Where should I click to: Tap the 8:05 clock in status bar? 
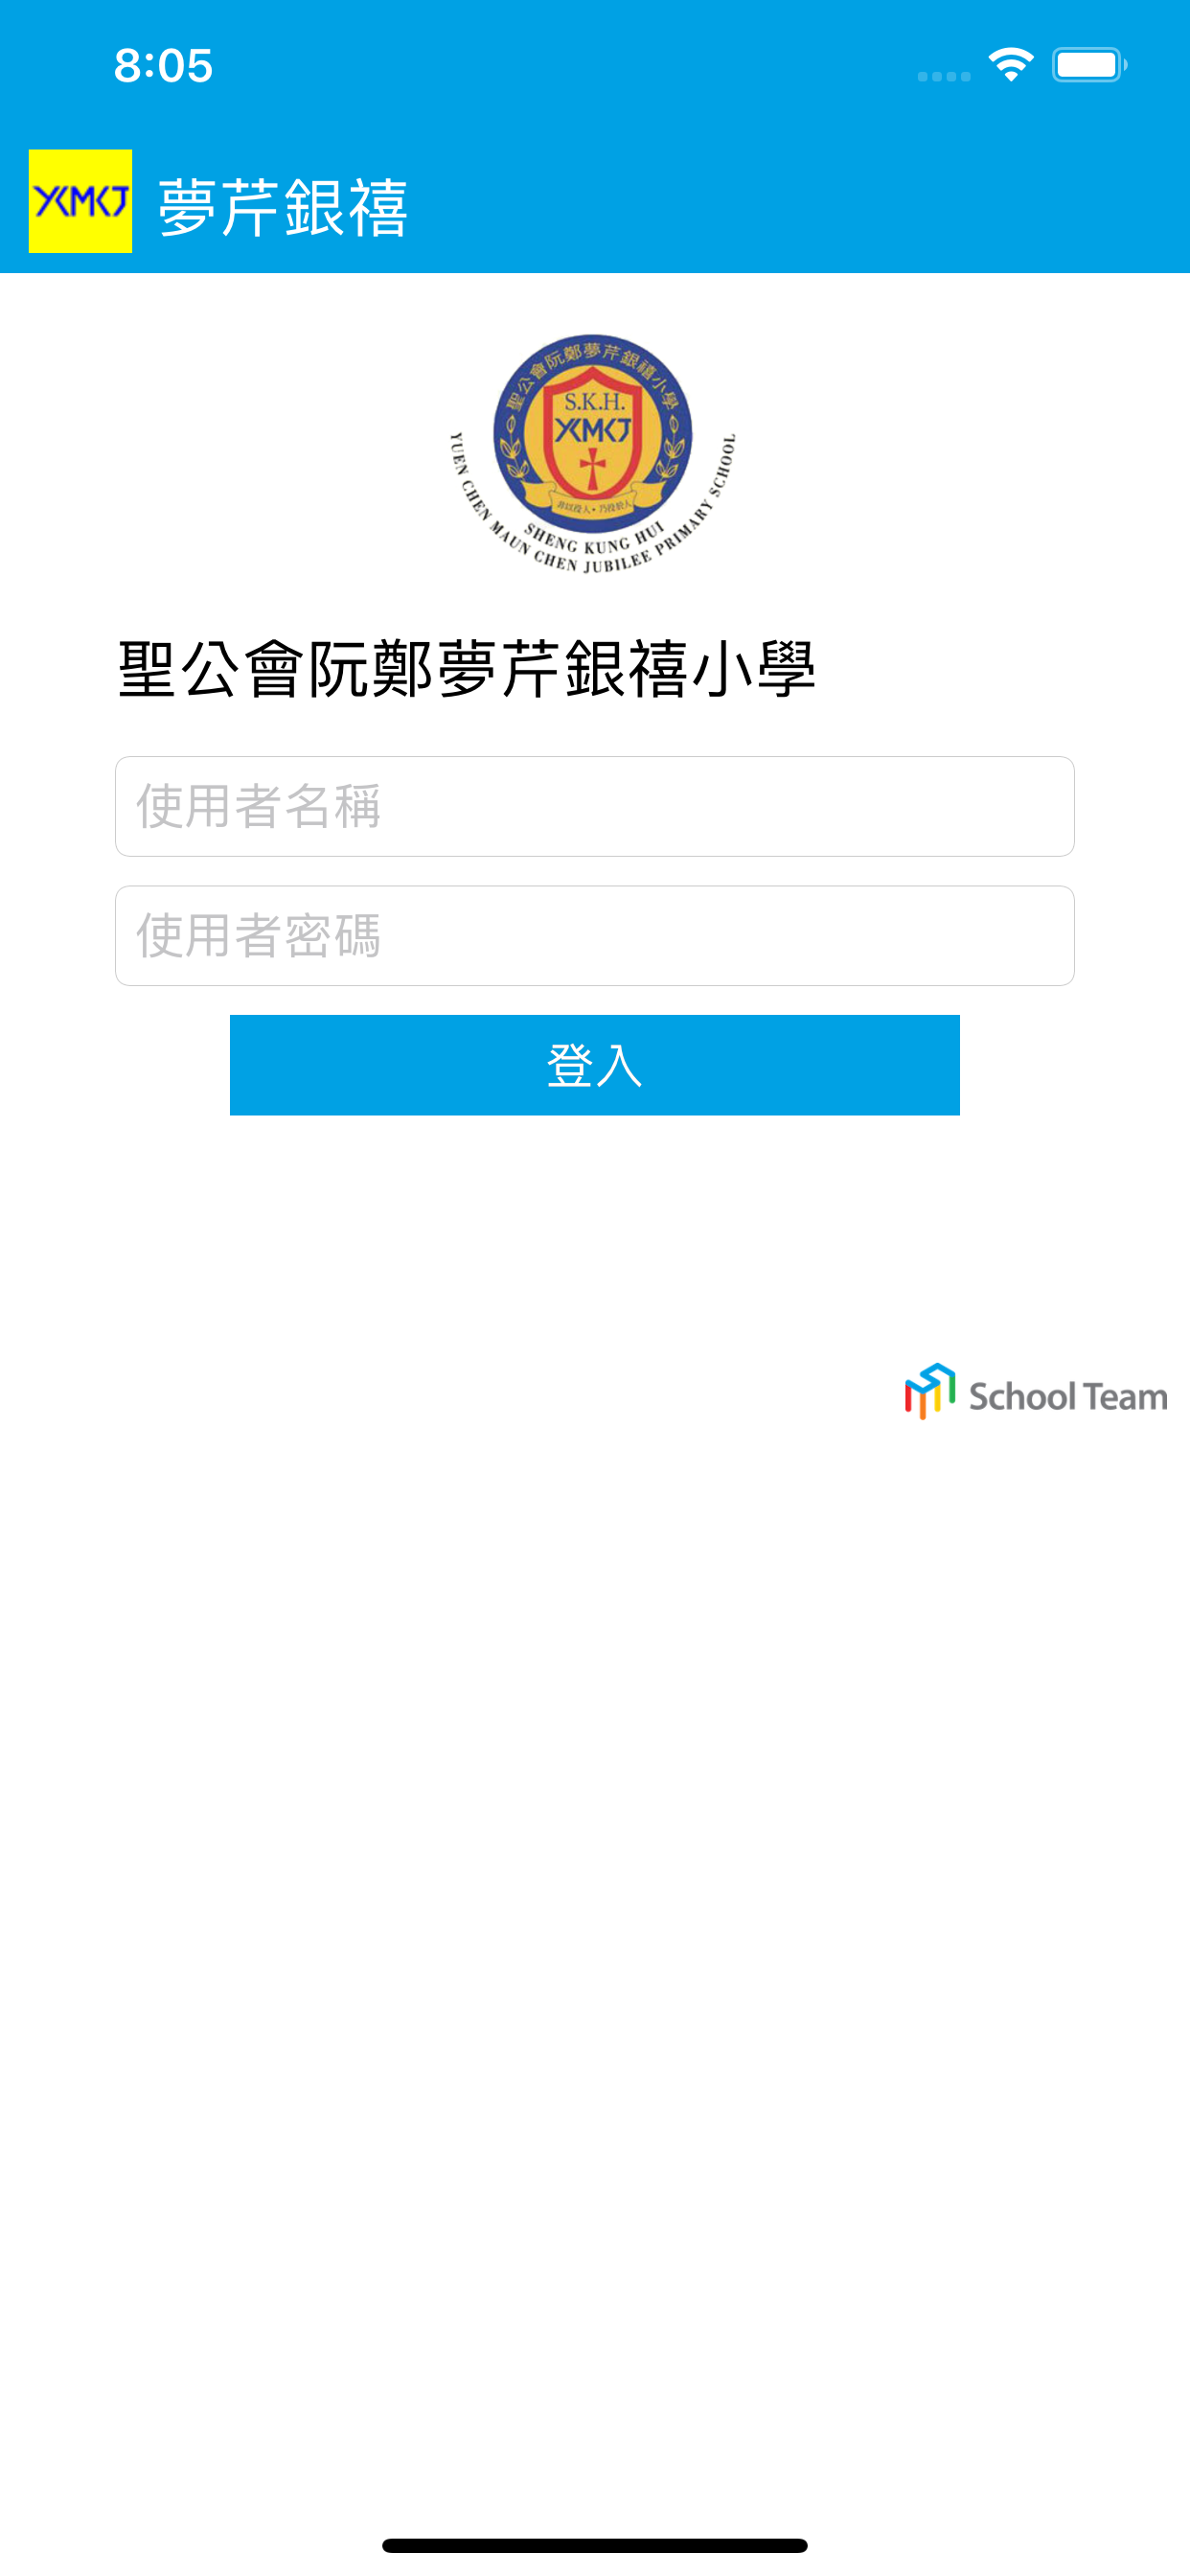click(x=163, y=66)
